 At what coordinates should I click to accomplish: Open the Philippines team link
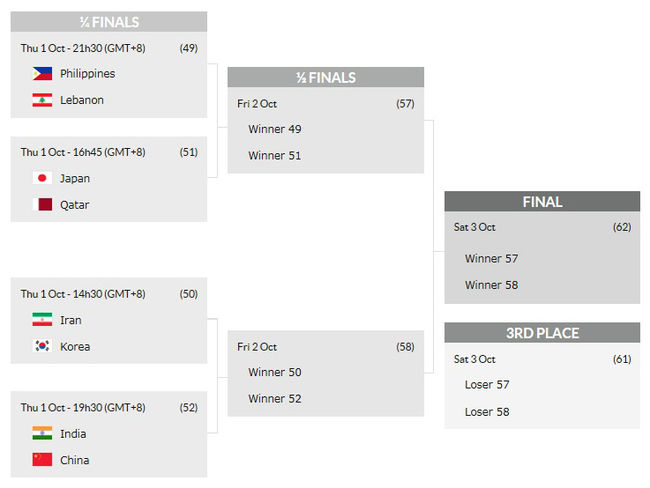tap(87, 73)
